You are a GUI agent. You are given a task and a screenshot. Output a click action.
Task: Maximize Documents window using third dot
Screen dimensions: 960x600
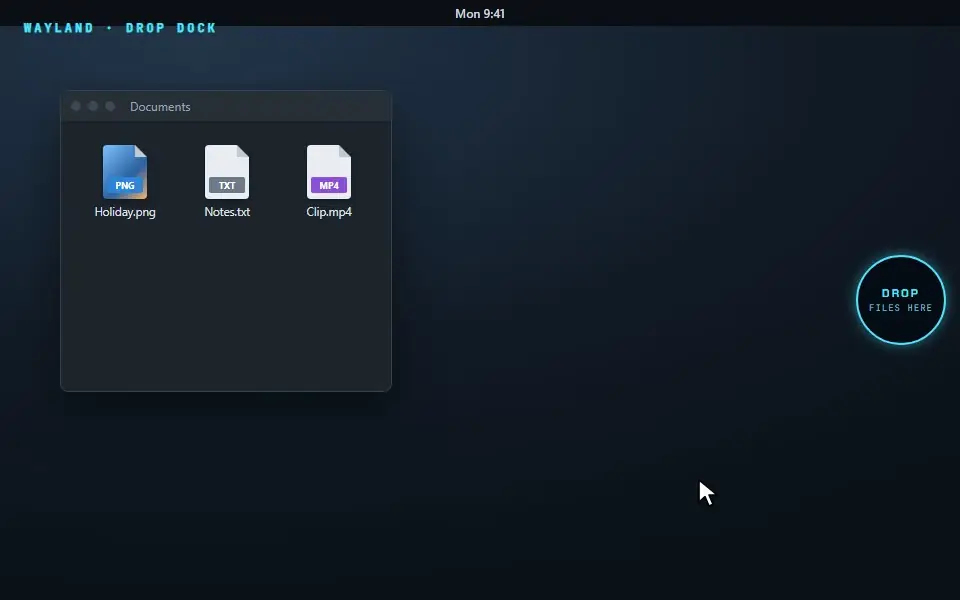110,106
